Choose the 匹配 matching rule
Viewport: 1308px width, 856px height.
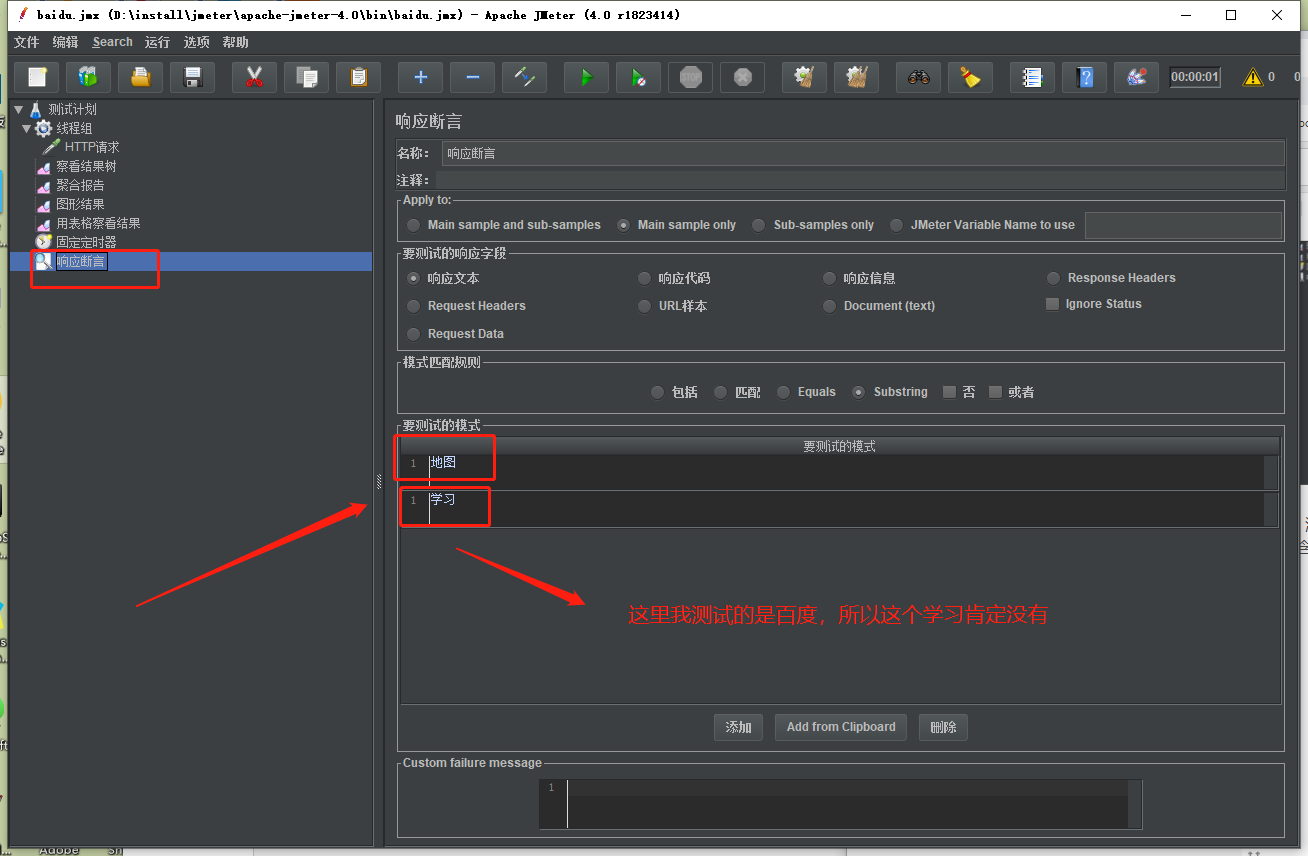721,392
